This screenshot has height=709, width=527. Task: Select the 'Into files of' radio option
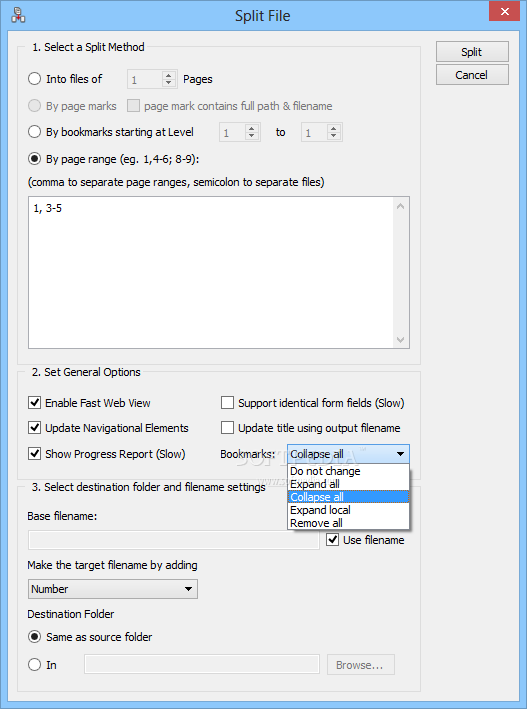click(34, 79)
